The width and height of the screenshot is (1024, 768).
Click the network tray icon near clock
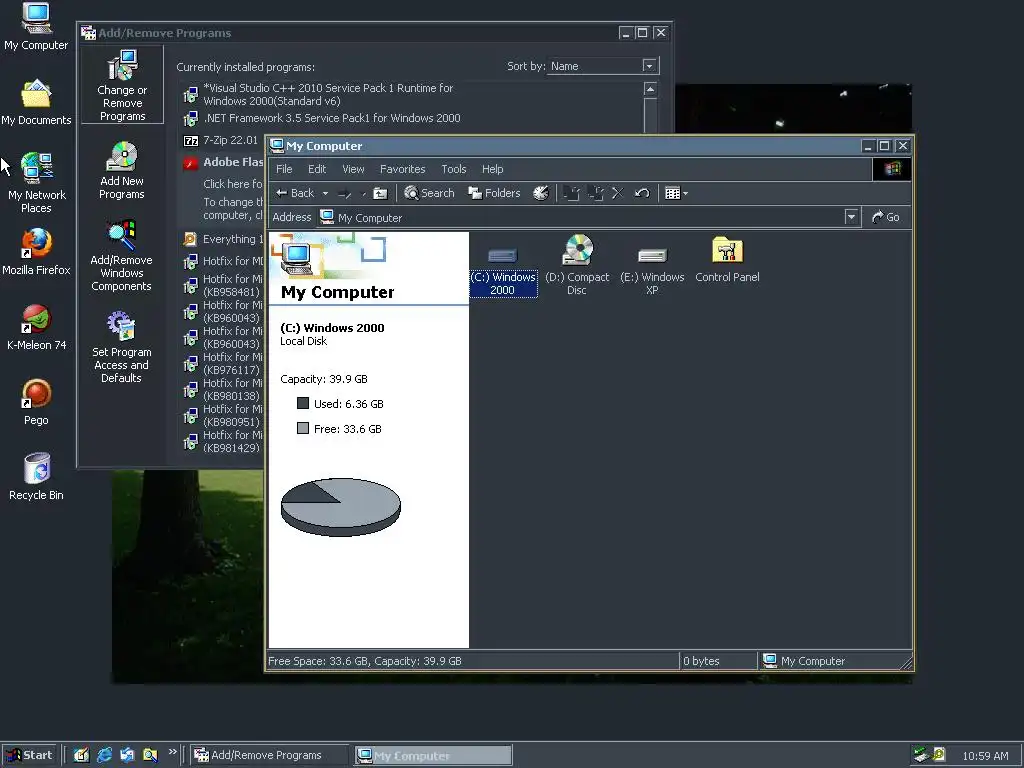tap(921, 755)
